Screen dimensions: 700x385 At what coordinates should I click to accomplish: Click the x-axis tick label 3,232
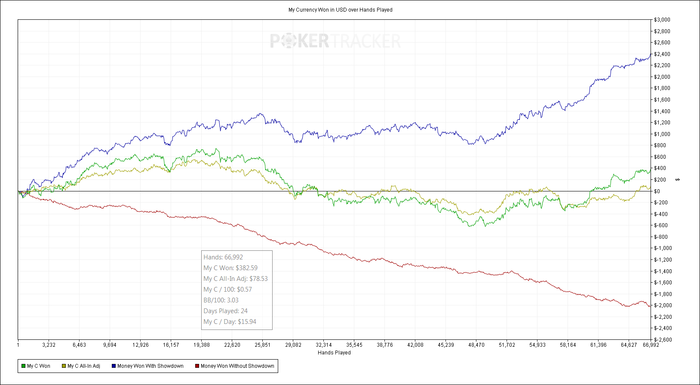click(x=48, y=345)
